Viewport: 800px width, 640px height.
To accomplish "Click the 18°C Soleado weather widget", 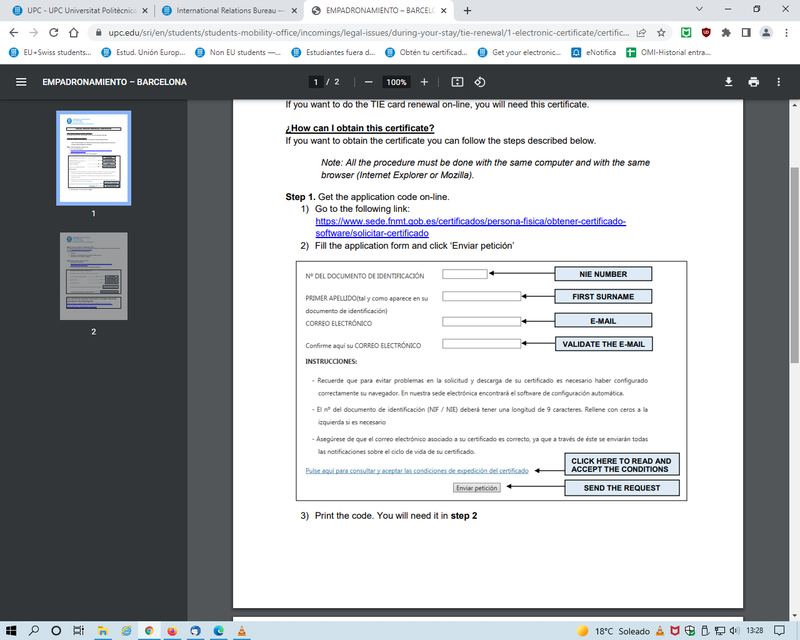I will (613, 631).
